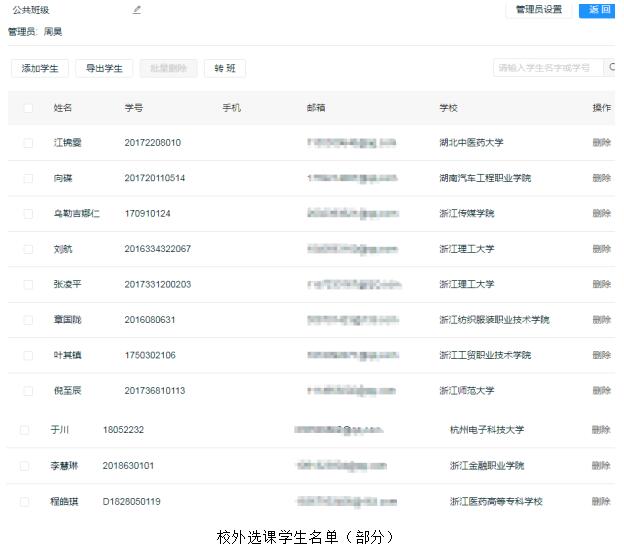Image resolution: width=624 pixels, height=547 pixels.
Task: Click the blue 返回 button
Action: (x=600, y=10)
